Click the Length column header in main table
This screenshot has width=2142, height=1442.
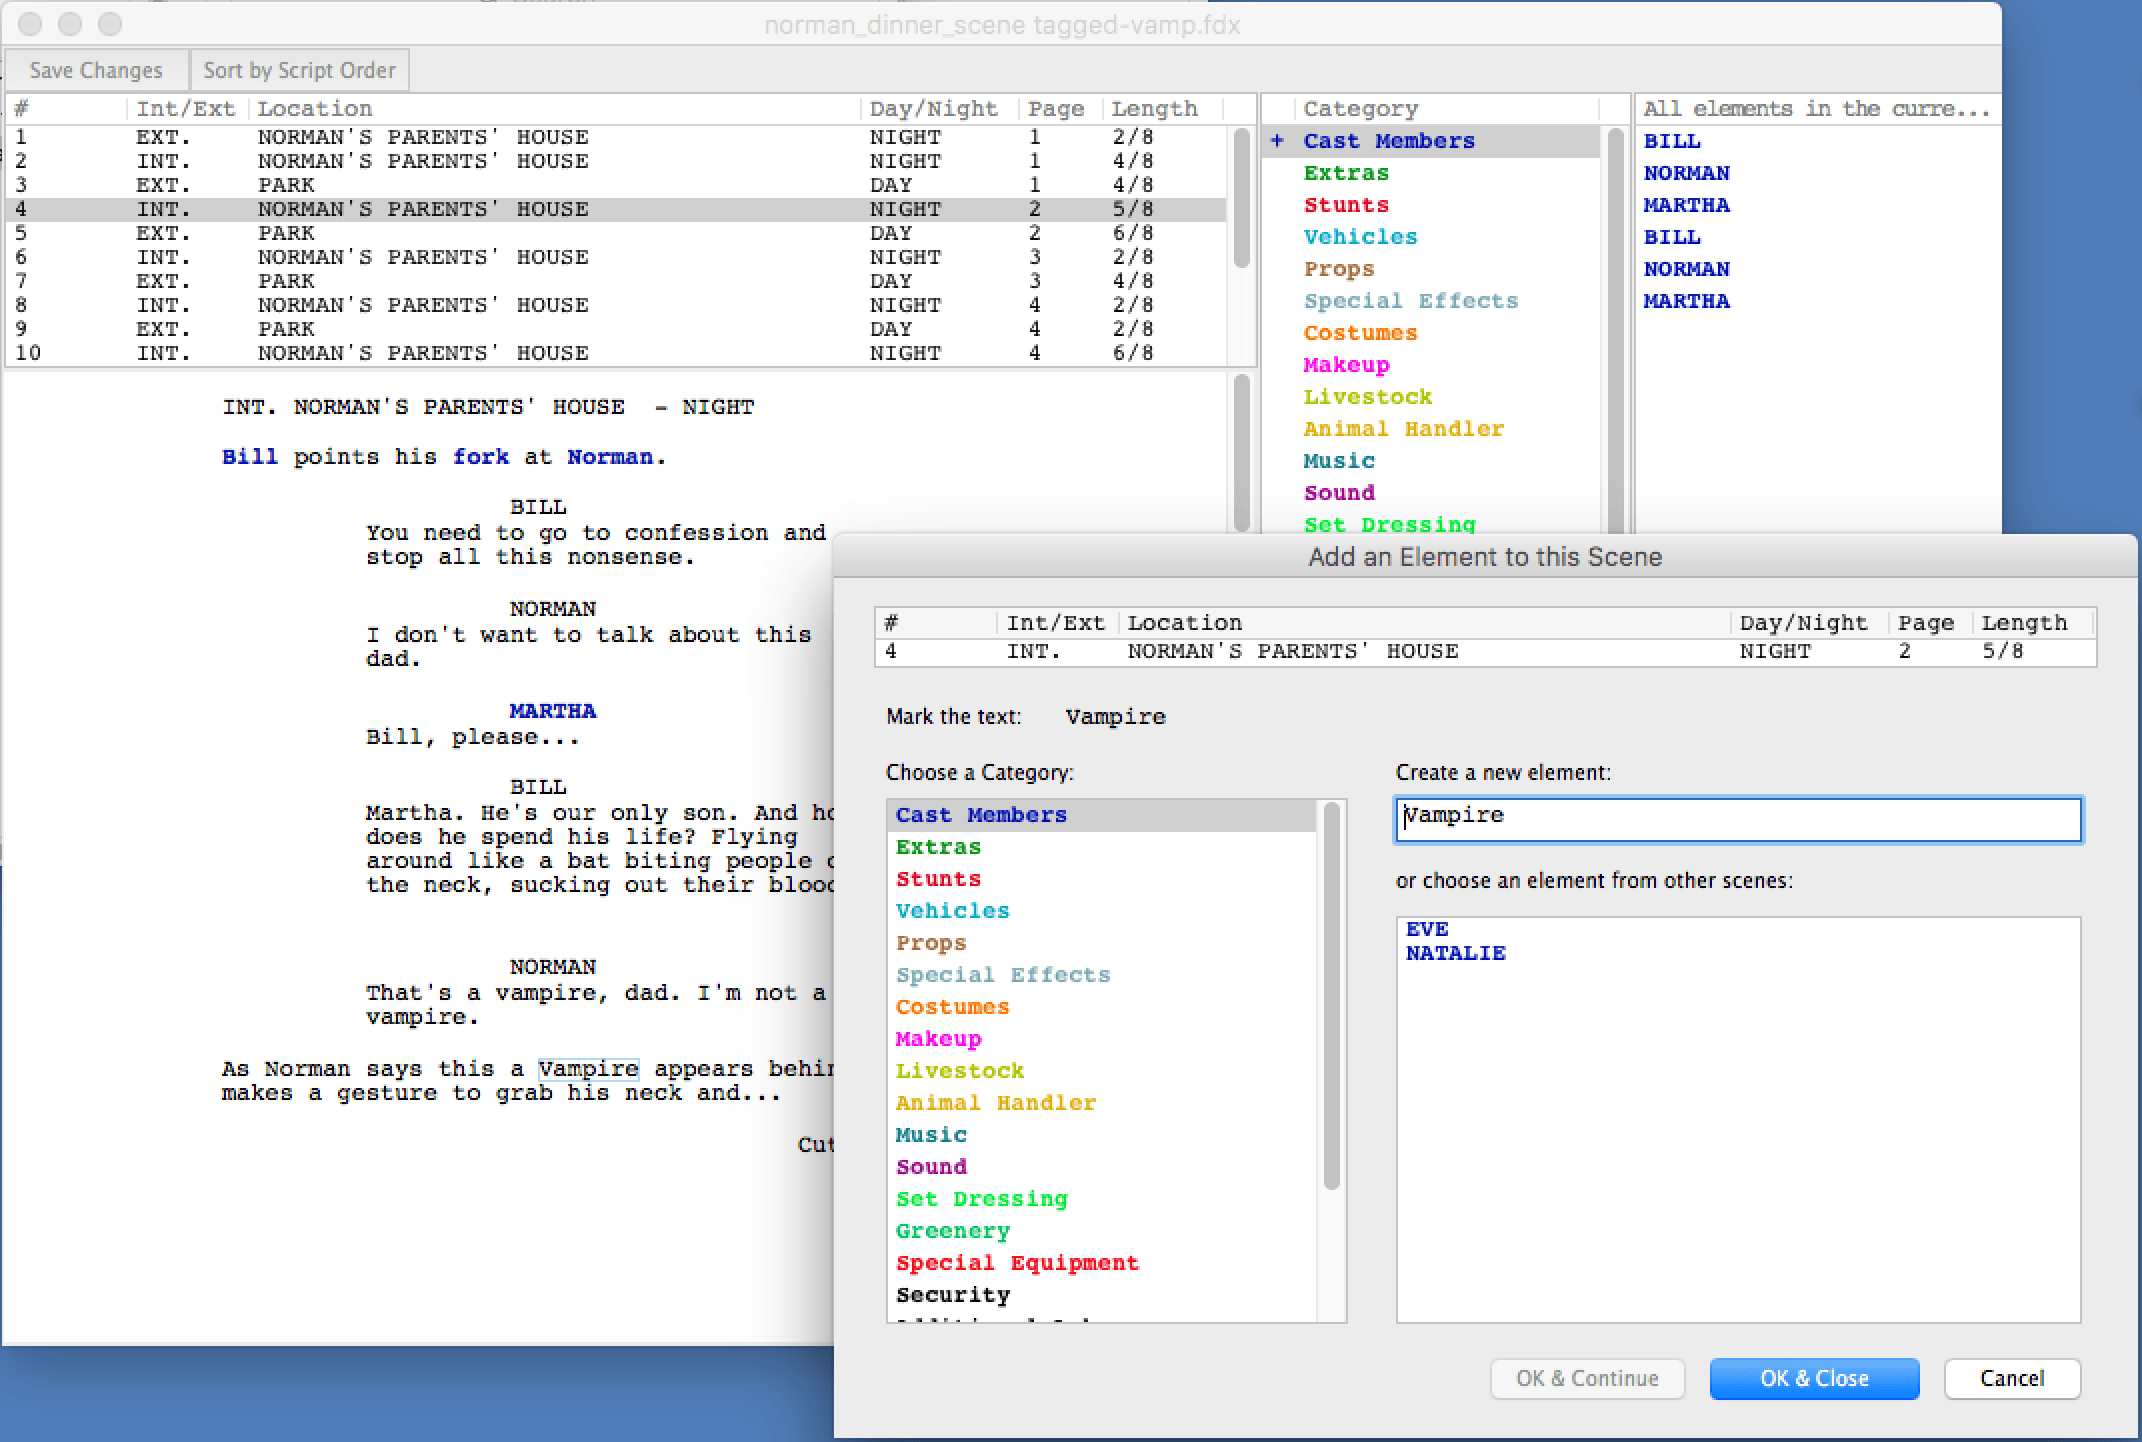tap(1153, 109)
